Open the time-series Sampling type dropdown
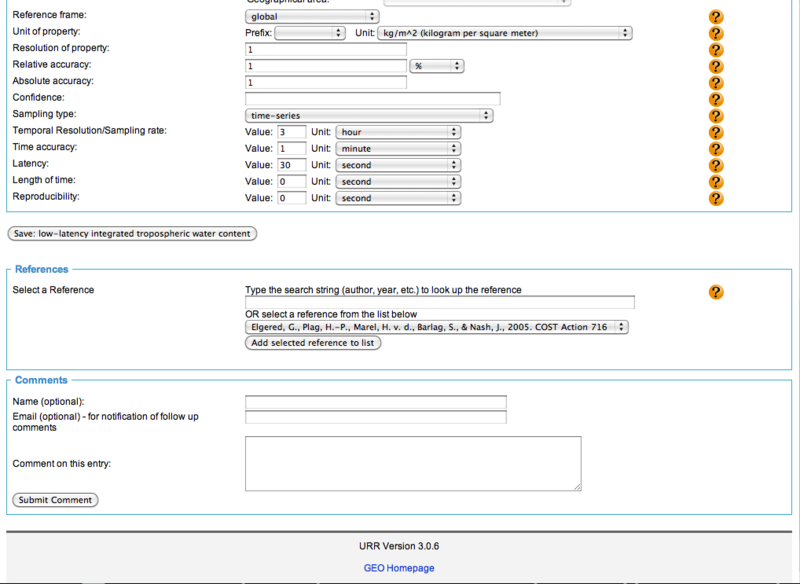The height and width of the screenshot is (584, 800). [x=369, y=116]
